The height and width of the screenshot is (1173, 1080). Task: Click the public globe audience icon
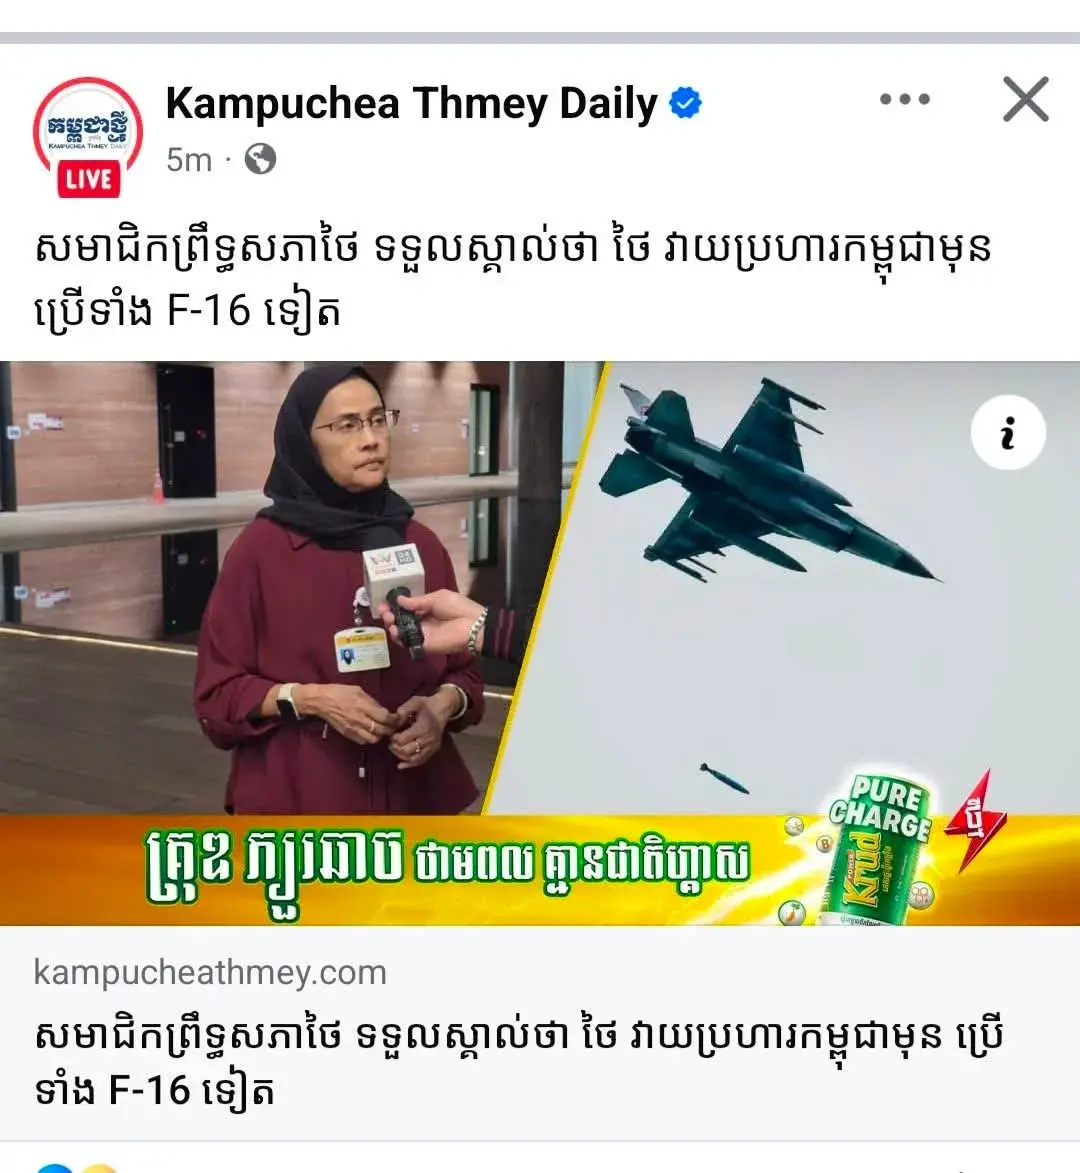pos(260,159)
